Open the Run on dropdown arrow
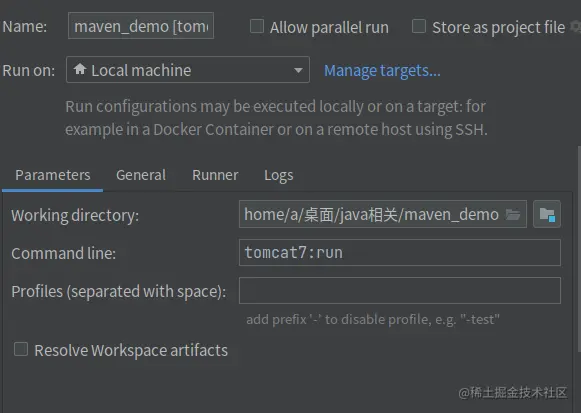 point(298,70)
